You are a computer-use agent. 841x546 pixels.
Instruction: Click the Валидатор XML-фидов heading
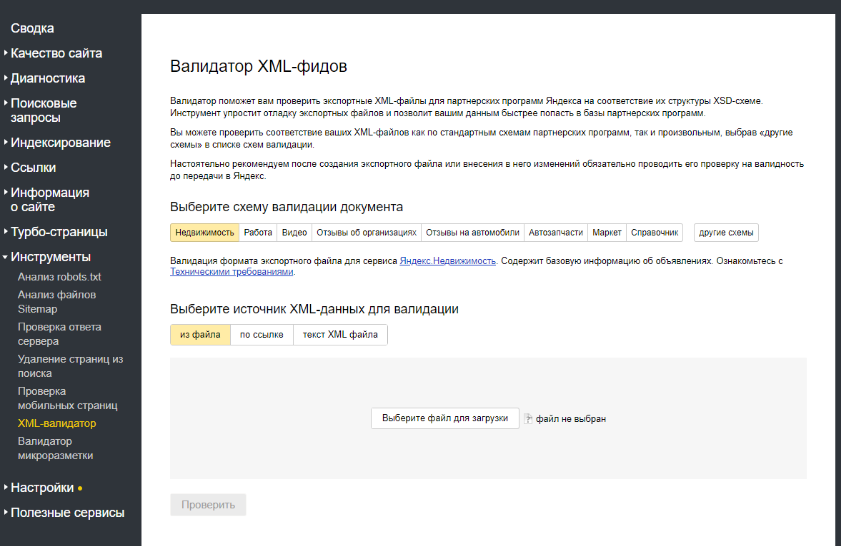[259, 66]
